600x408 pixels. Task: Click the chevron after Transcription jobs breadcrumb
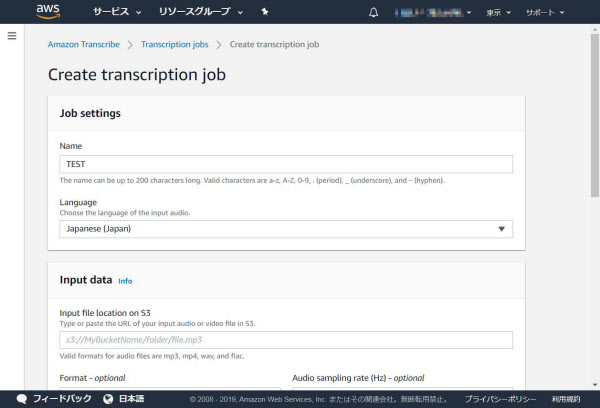pyautogui.click(x=219, y=45)
